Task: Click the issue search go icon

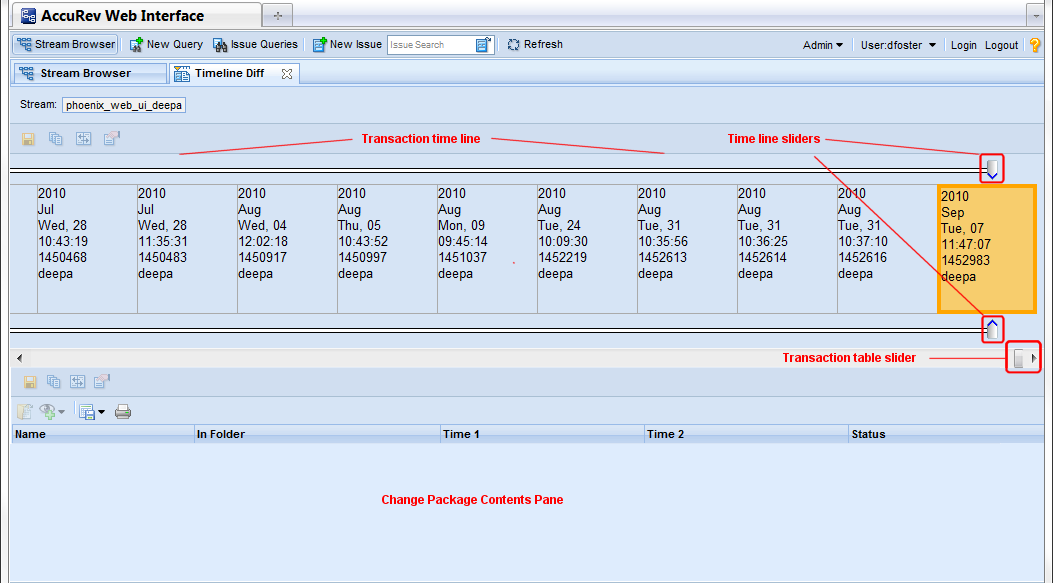Action: pos(484,45)
